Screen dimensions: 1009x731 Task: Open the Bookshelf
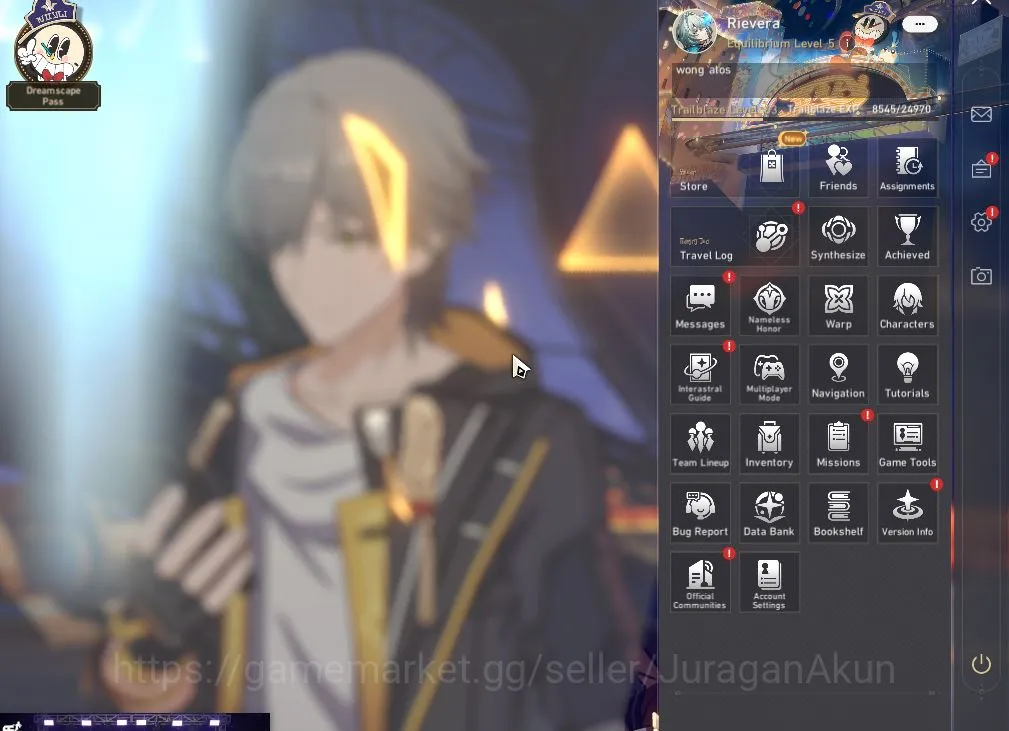click(x=838, y=513)
